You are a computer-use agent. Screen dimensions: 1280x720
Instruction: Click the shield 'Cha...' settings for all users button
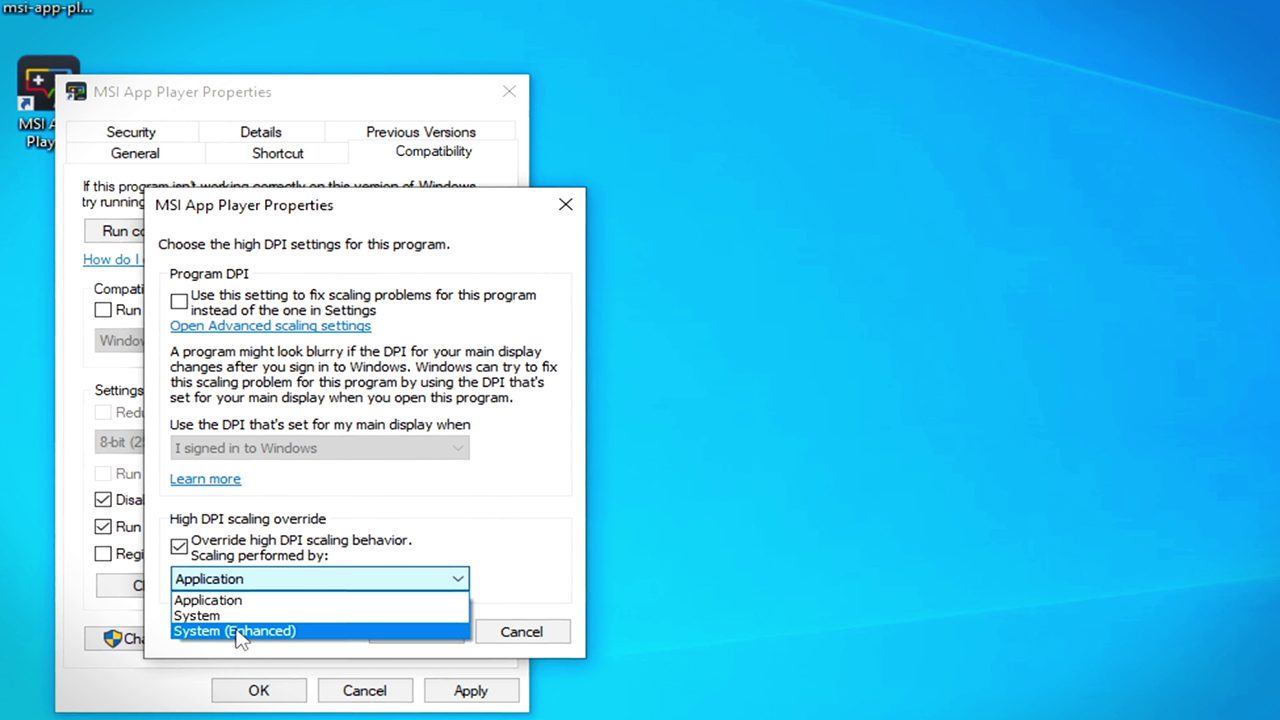point(115,638)
